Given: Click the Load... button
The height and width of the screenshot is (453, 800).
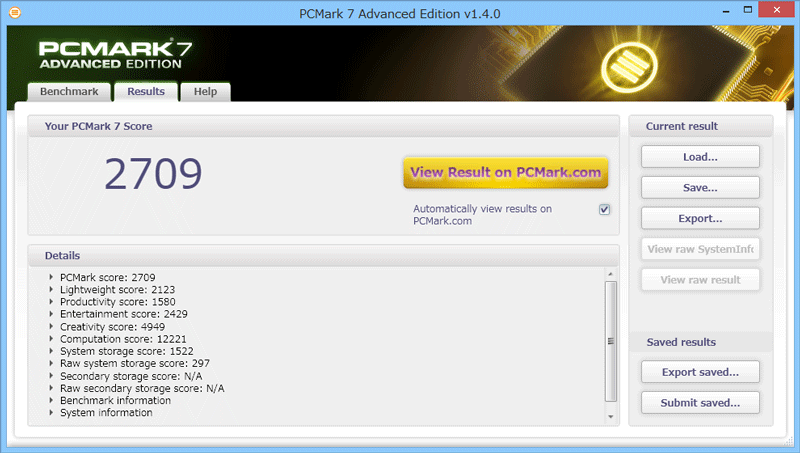Looking at the screenshot, I should tap(700, 157).
